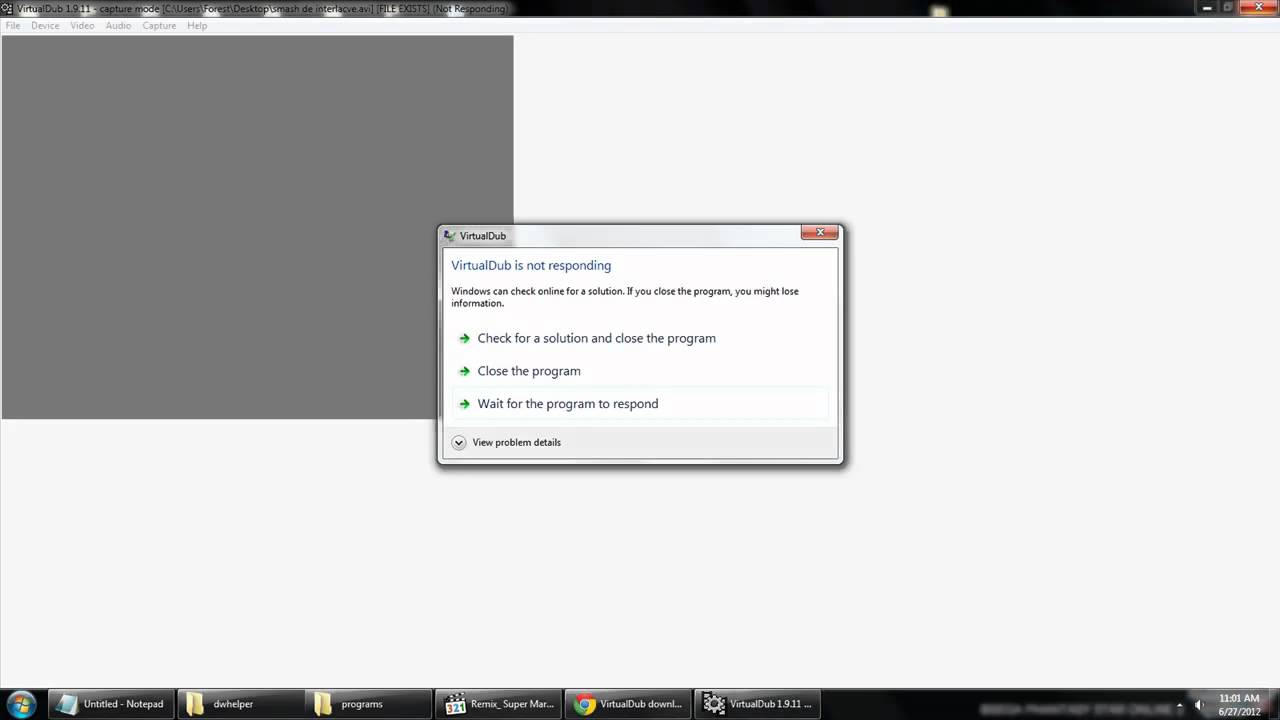This screenshot has width=1280, height=720.
Task: Open the File menu in VirtualDub
Action: (x=13, y=25)
